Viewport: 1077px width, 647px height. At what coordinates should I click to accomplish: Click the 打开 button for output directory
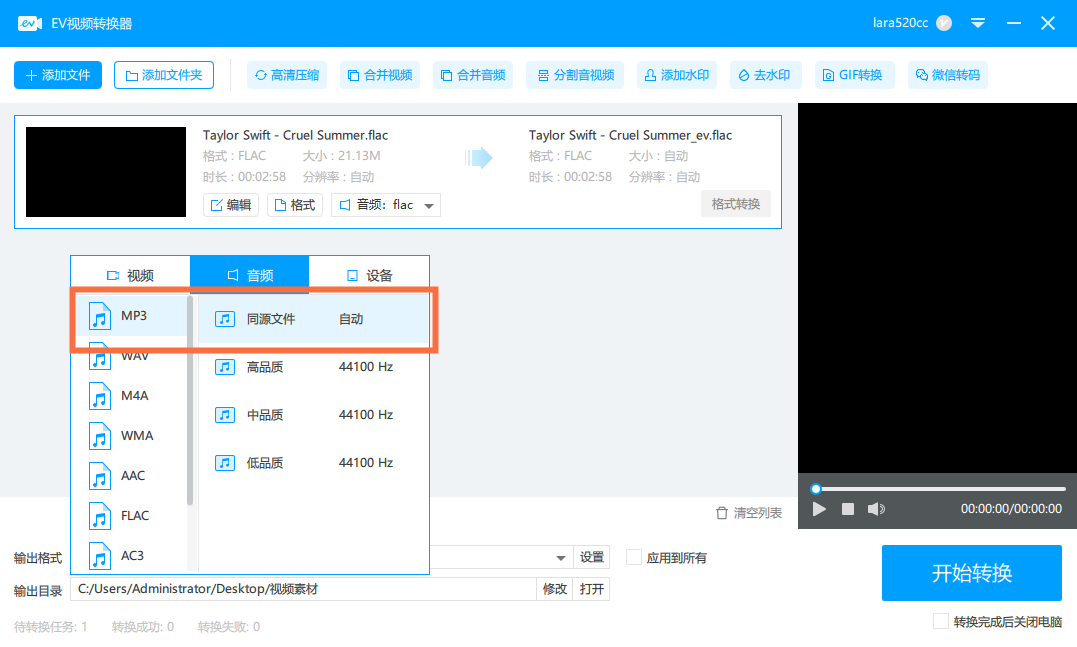[591, 589]
